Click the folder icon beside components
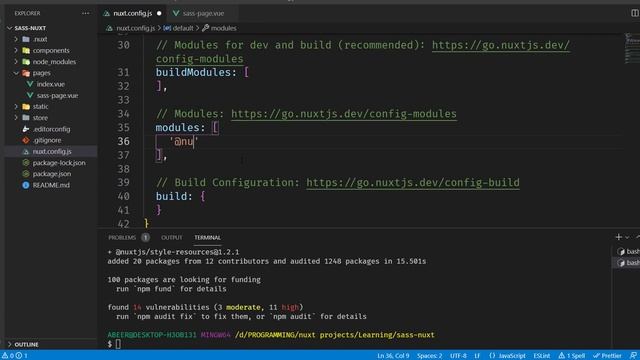Screen dimensions: 640x360 pos(26,50)
